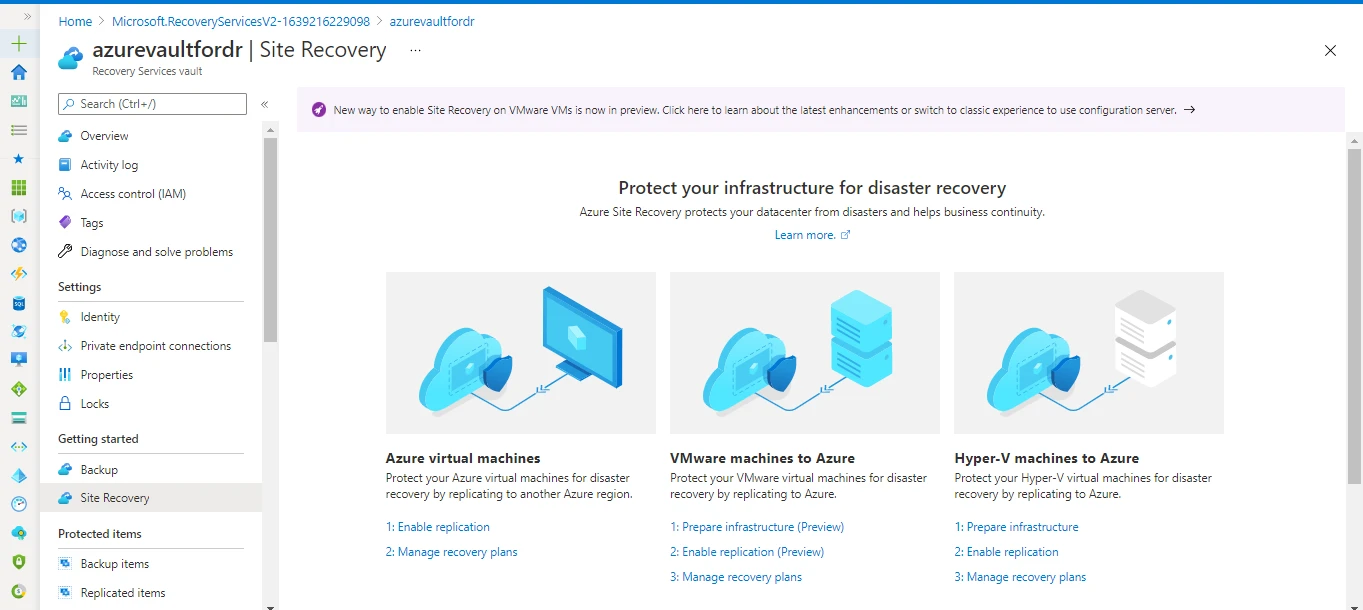Open the Dashboard icon in the left rail
This screenshot has height=610, width=1363.
point(17,100)
